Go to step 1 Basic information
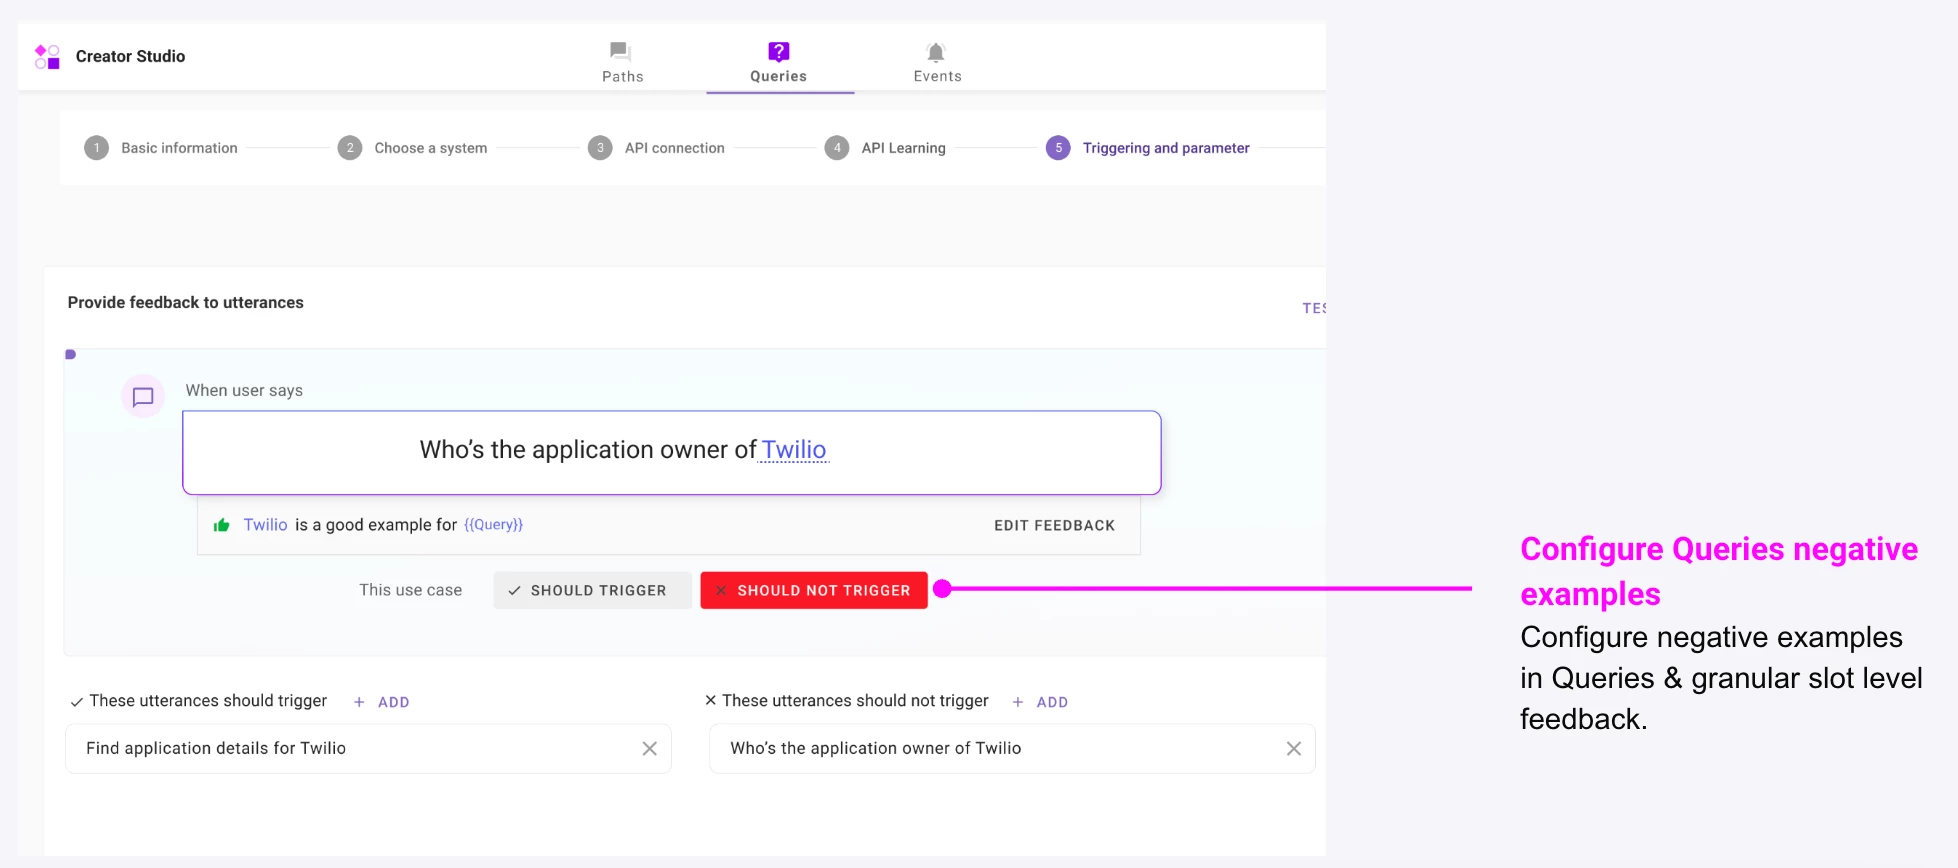Screen dimensions: 1958x868 click(161, 148)
